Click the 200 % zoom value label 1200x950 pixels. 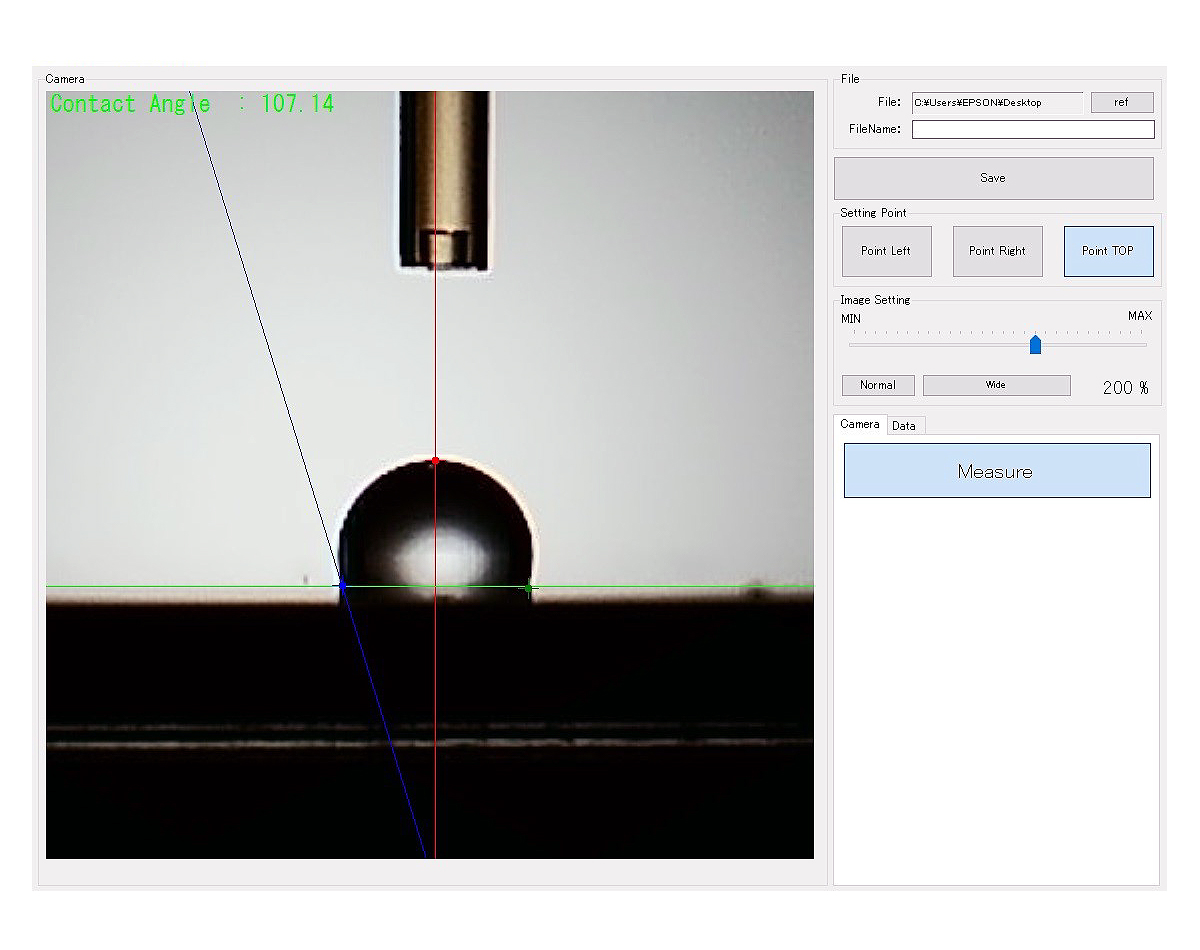click(x=1125, y=388)
